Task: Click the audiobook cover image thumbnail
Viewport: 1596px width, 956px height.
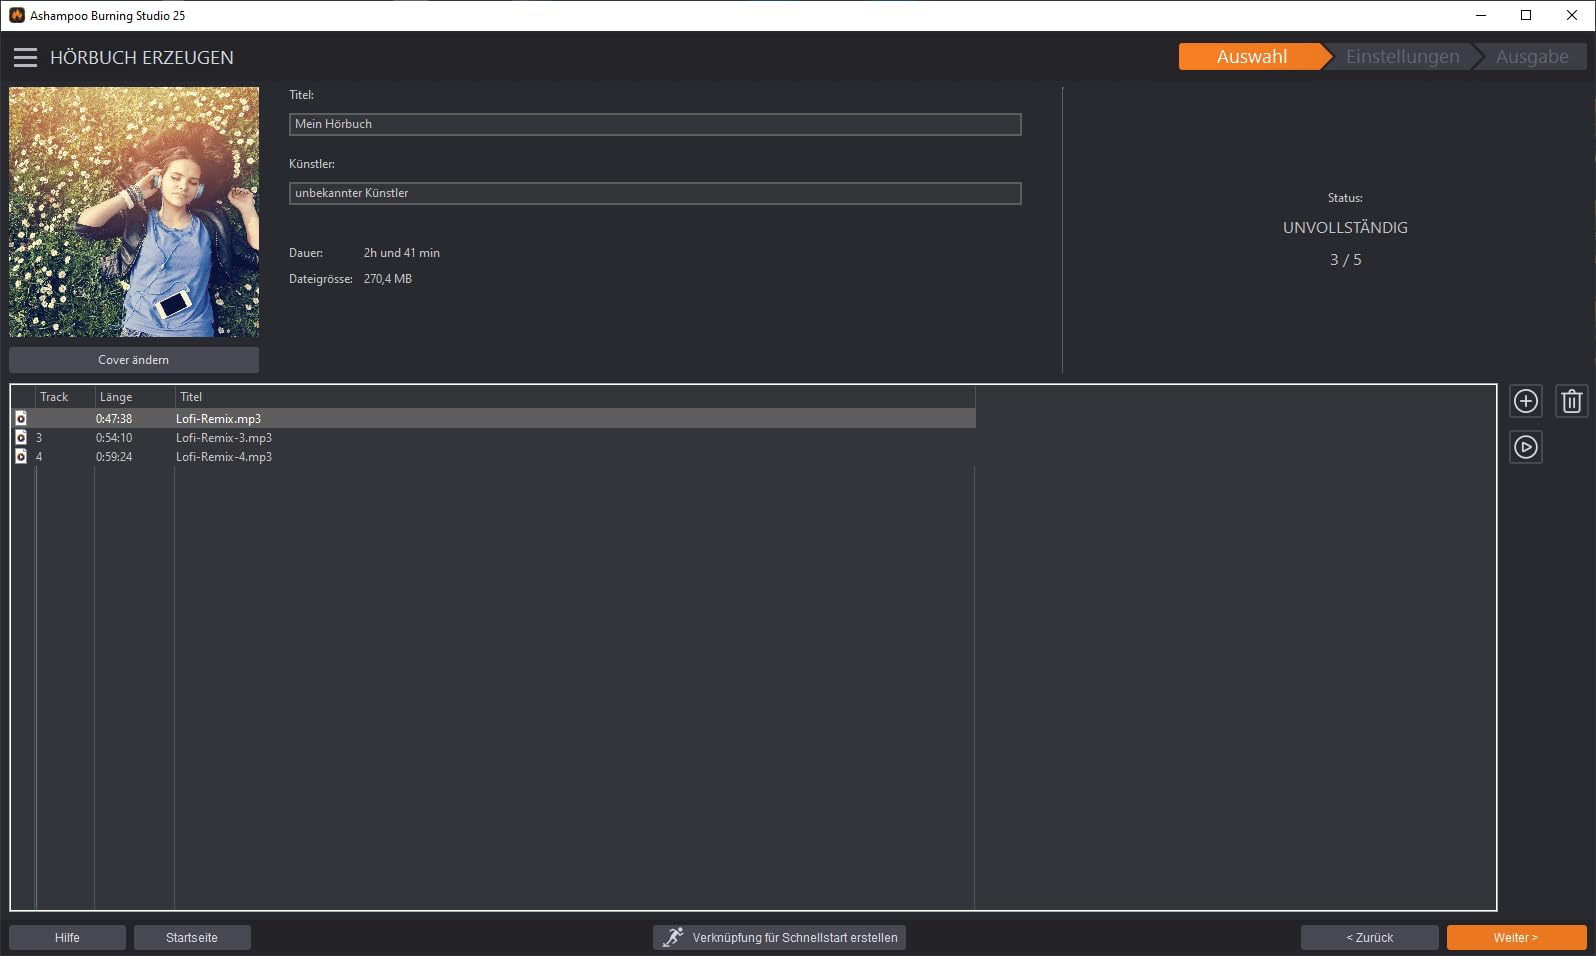Action: (x=134, y=212)
